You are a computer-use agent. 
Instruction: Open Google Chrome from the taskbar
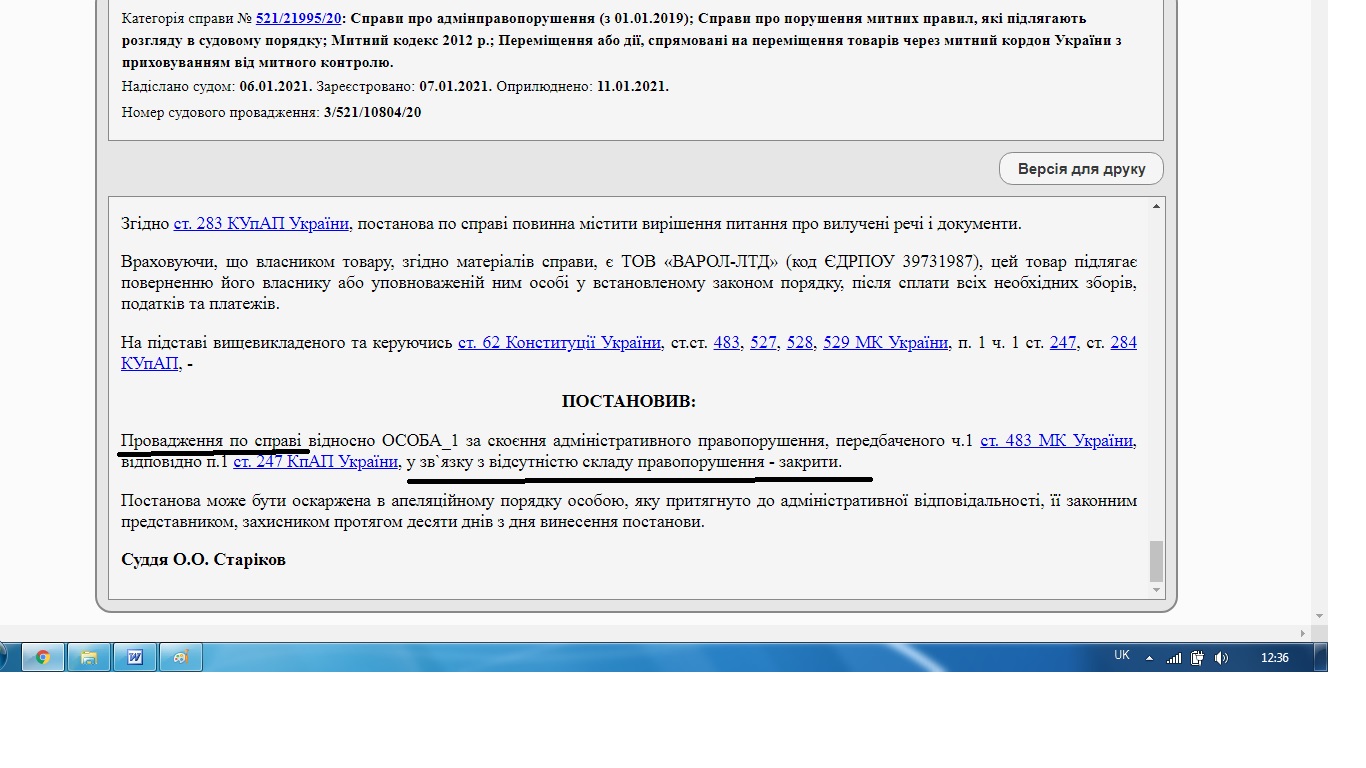43,657
